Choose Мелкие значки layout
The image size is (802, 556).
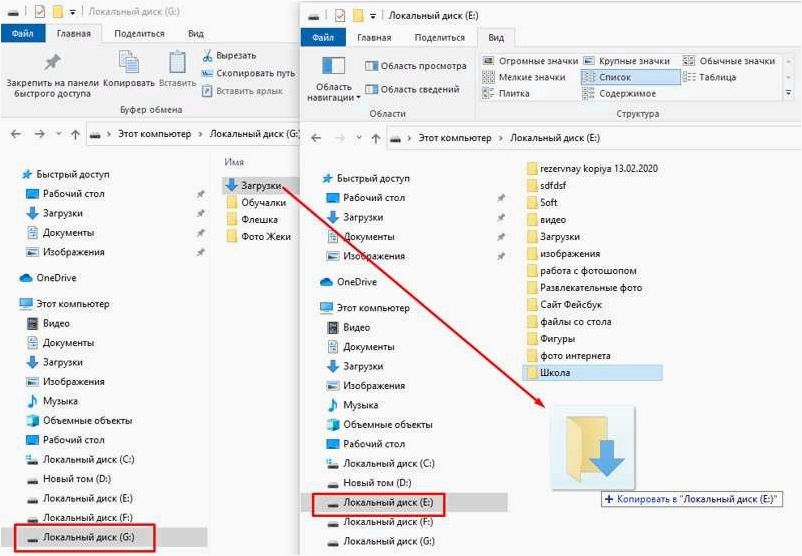pos(524,77)
